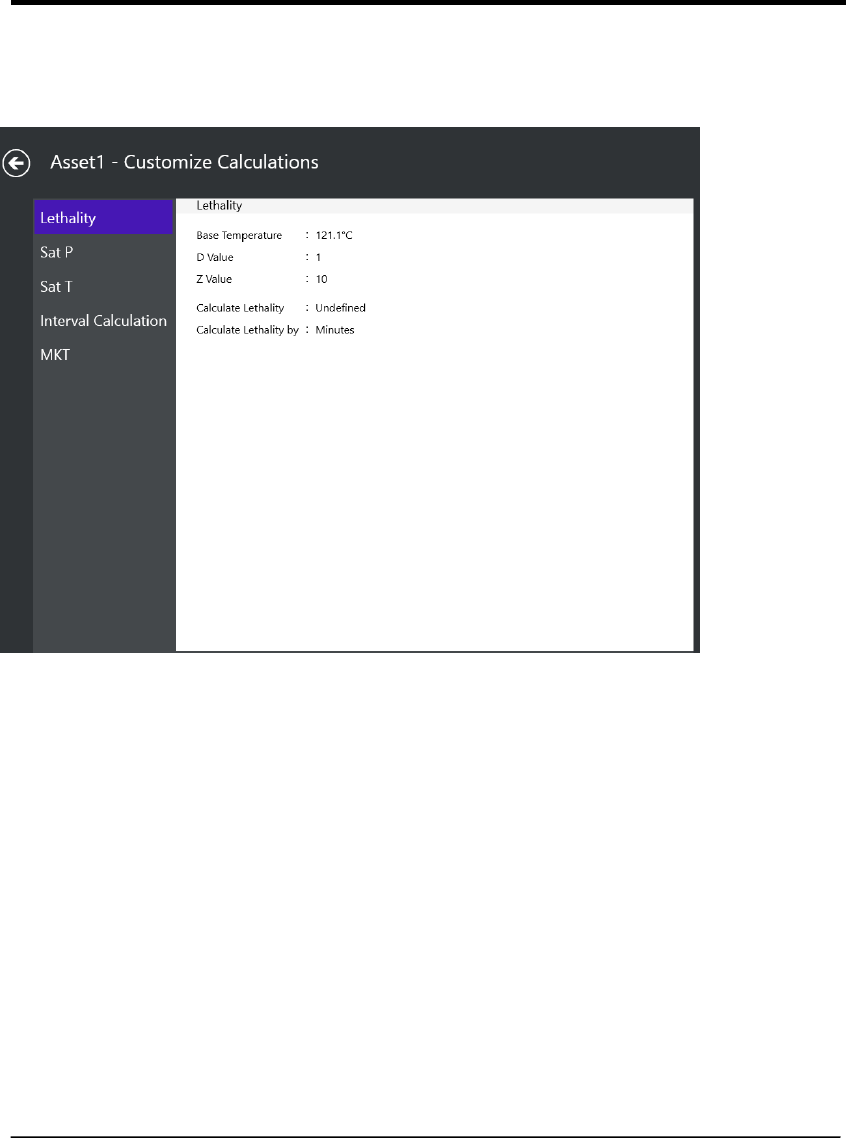Go back using the arrow icon
The height and width of the screenshot is (1138, 846).
click(x=16, y=163)
